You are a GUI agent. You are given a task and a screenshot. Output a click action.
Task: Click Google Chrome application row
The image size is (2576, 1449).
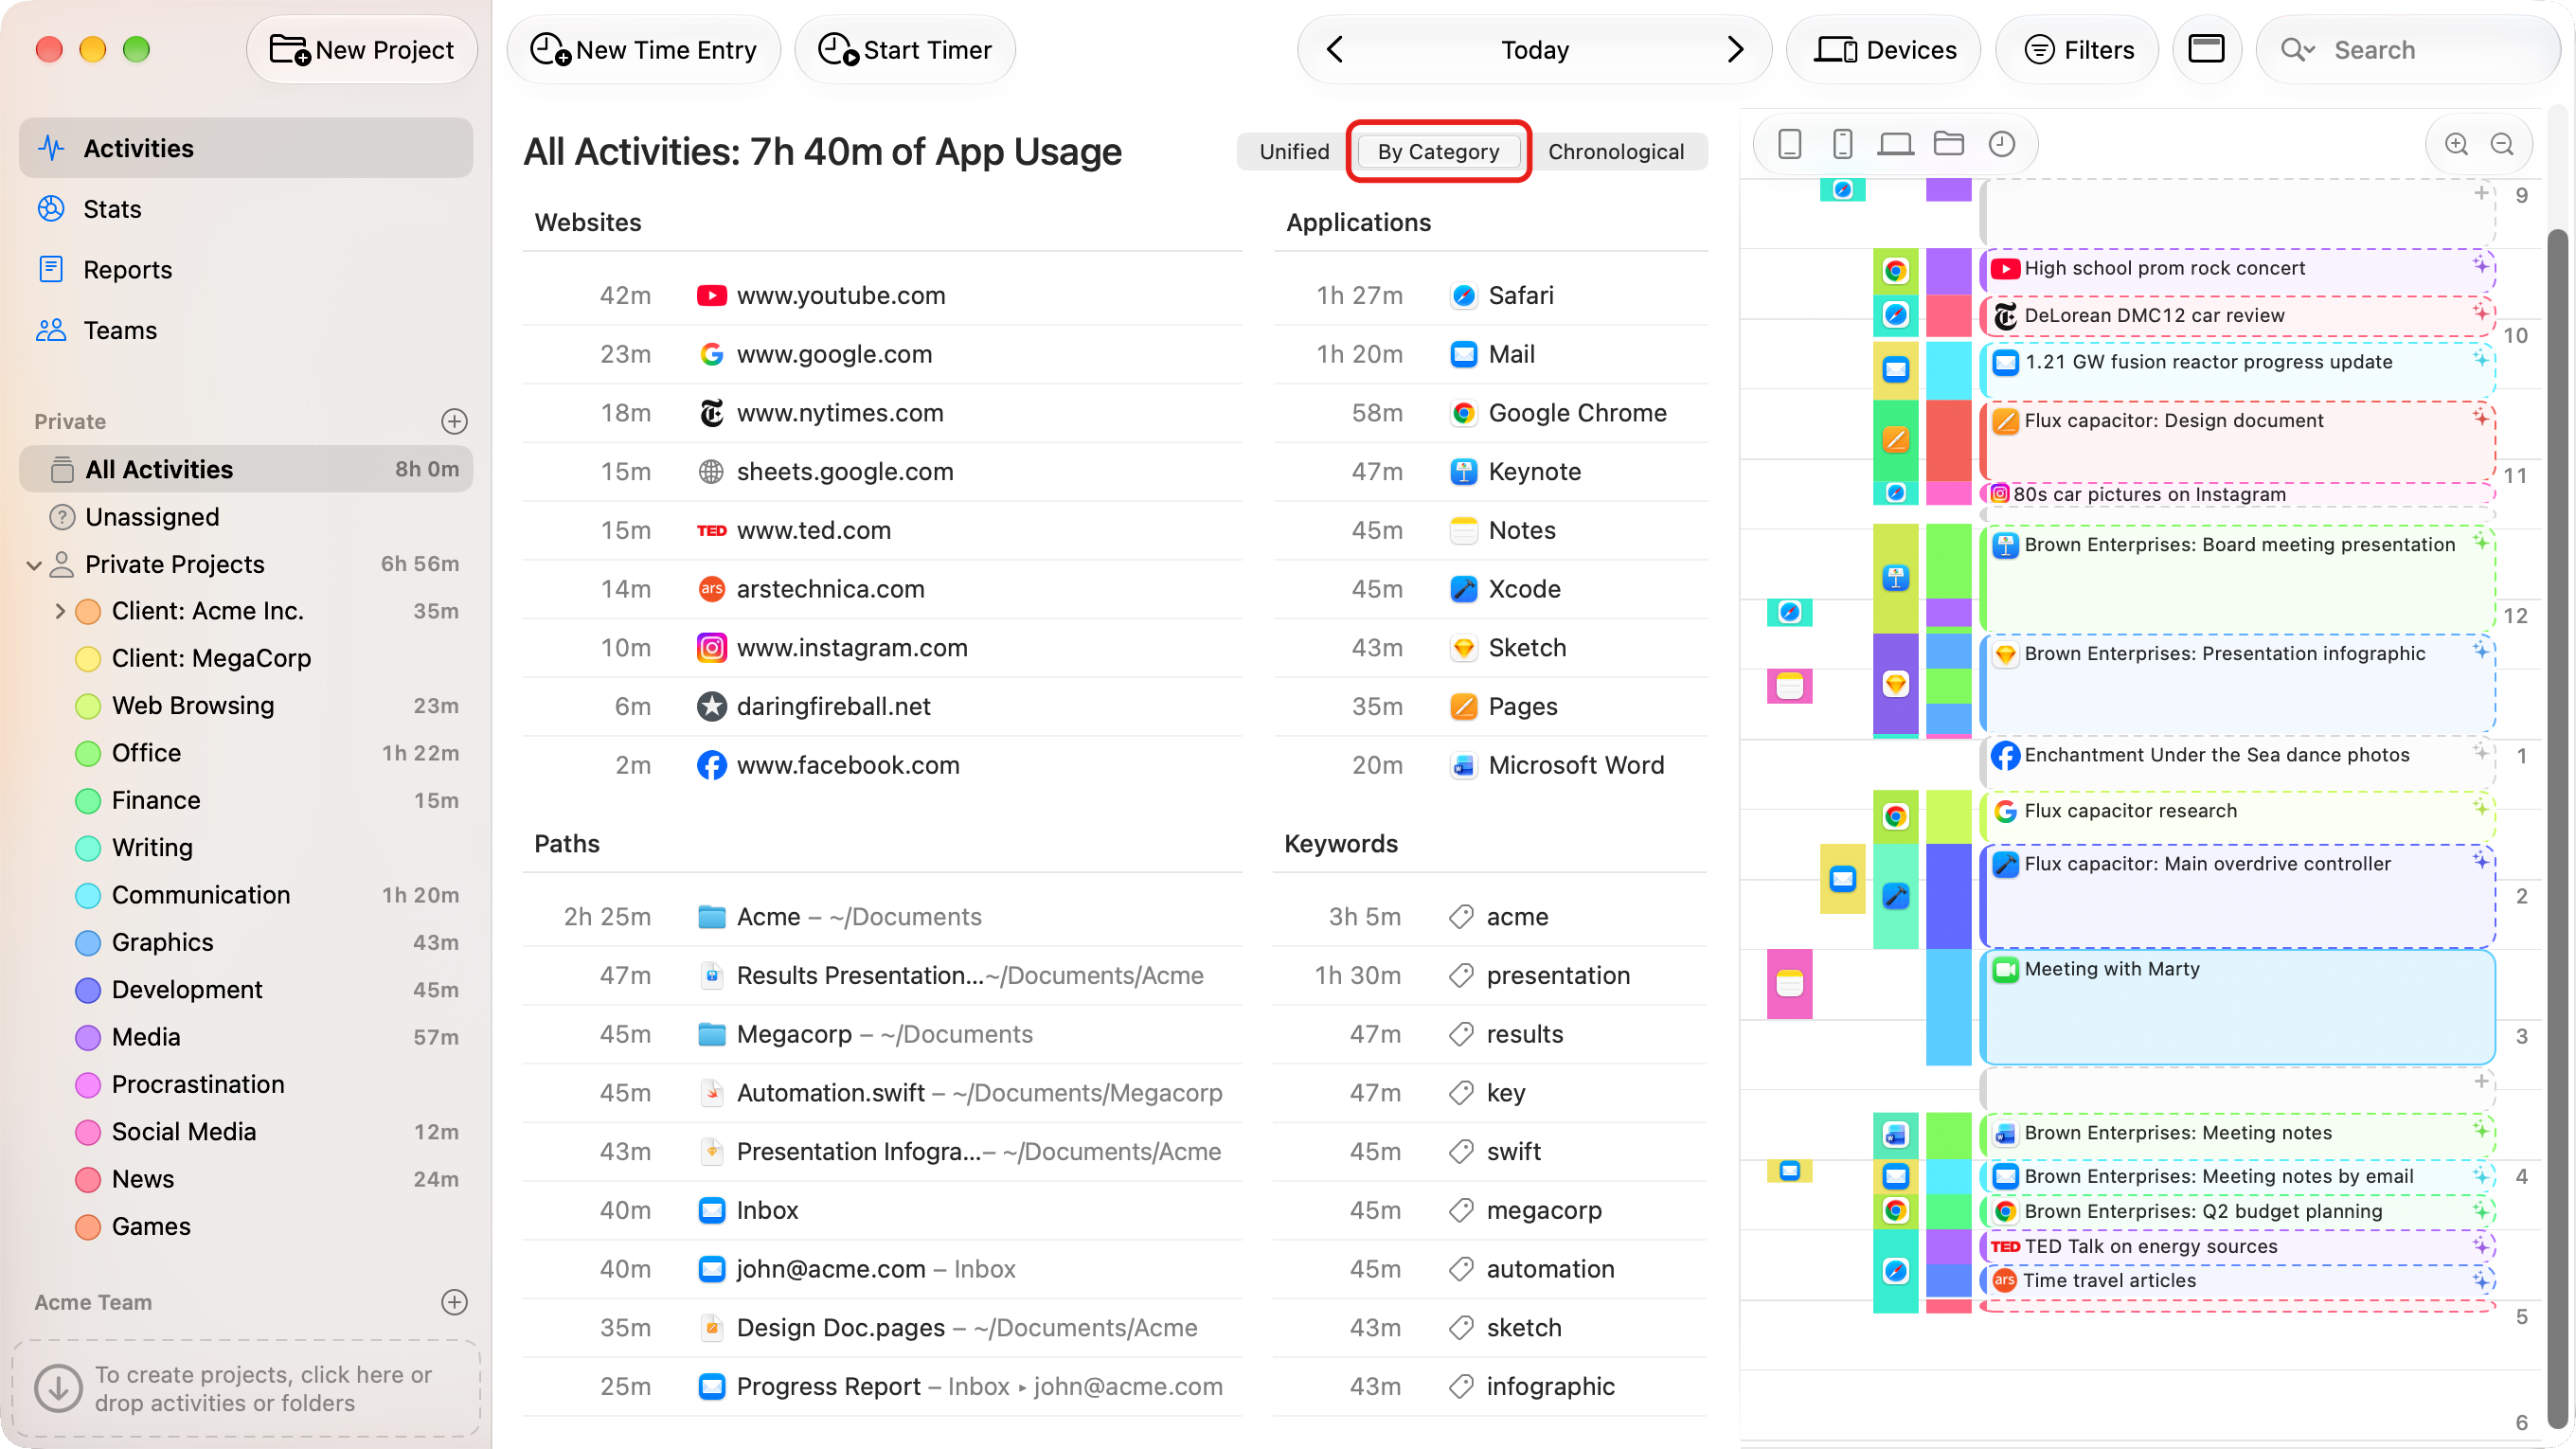click(1490, 413)
